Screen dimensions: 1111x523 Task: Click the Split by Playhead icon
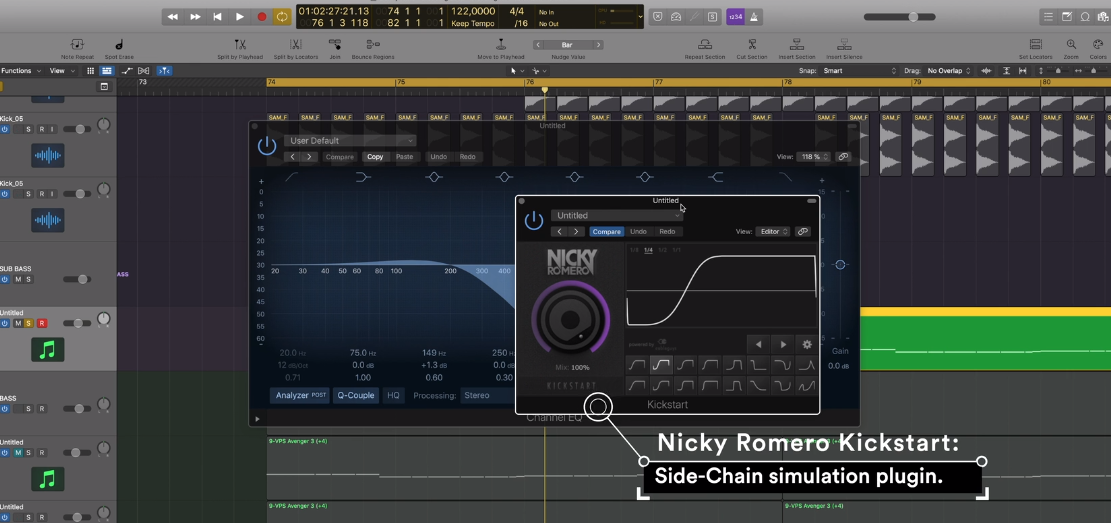[x=239, y=45]
